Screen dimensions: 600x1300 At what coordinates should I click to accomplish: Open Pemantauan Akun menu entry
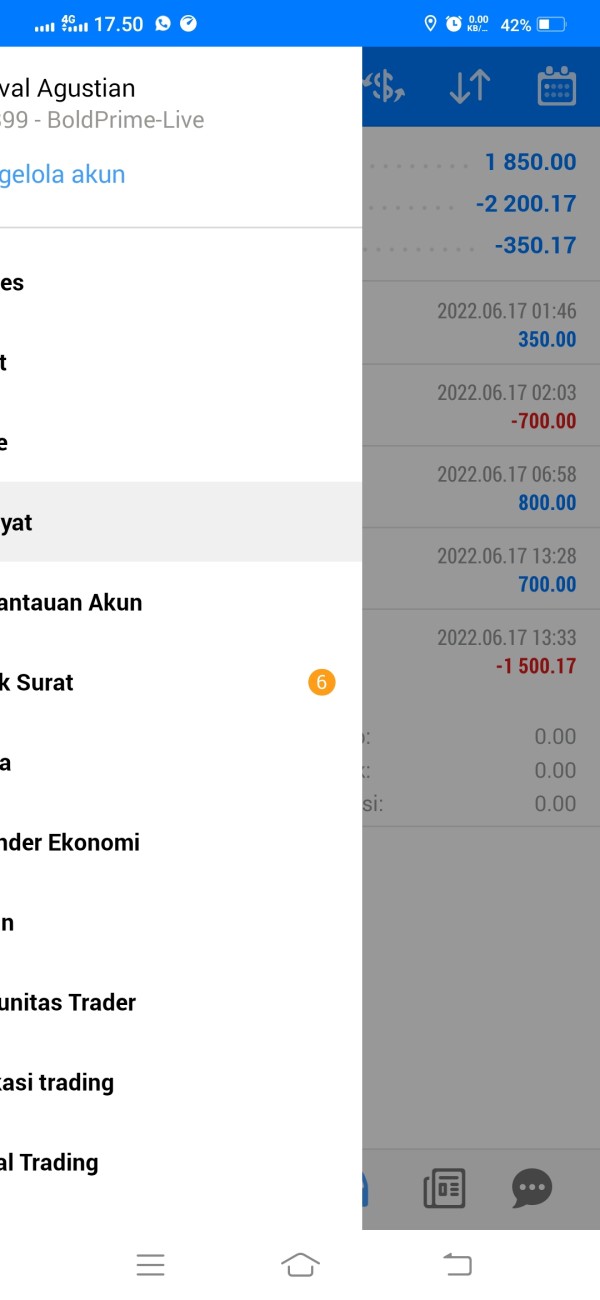click(181, 602)
